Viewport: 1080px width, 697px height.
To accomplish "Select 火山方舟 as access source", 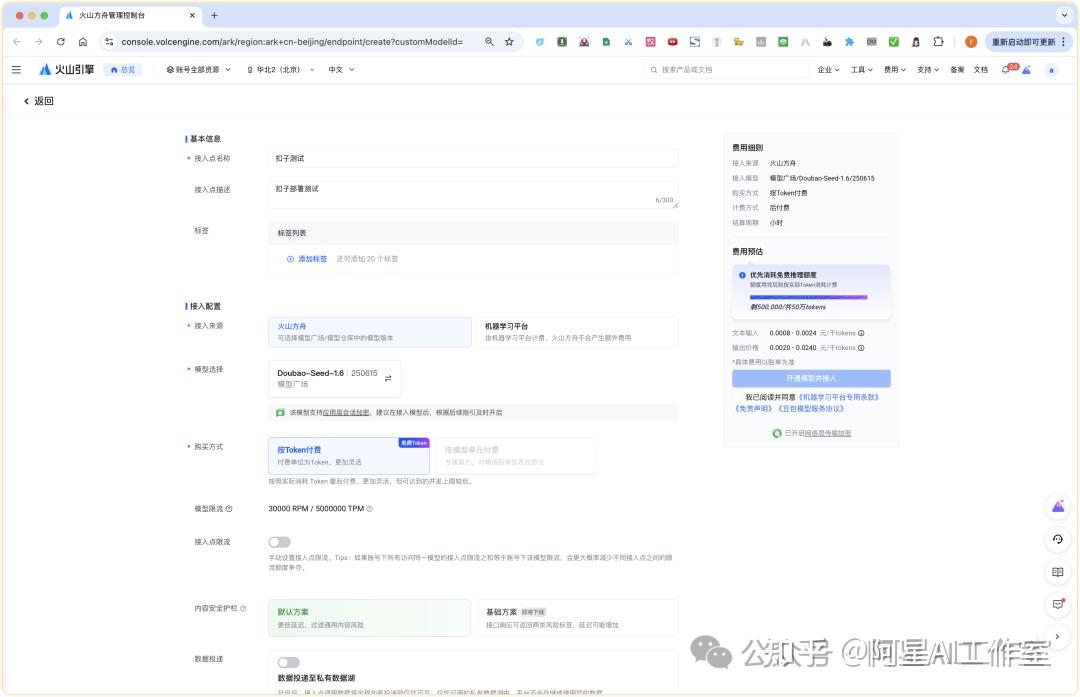I will 369,332.
